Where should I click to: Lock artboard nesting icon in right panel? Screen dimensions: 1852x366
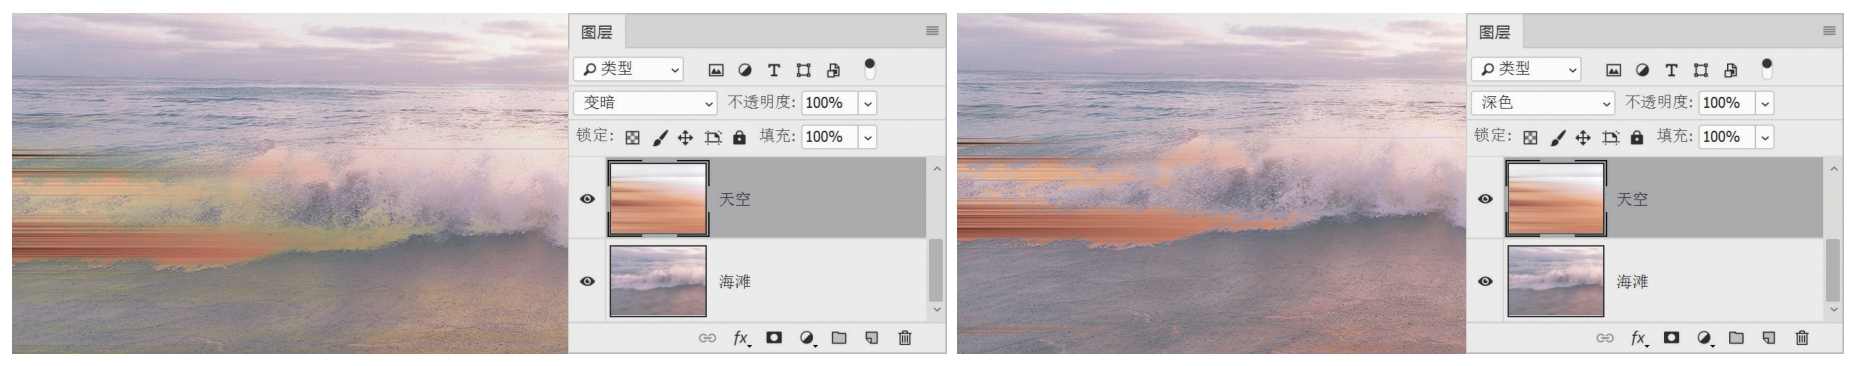click(1610, 137)
